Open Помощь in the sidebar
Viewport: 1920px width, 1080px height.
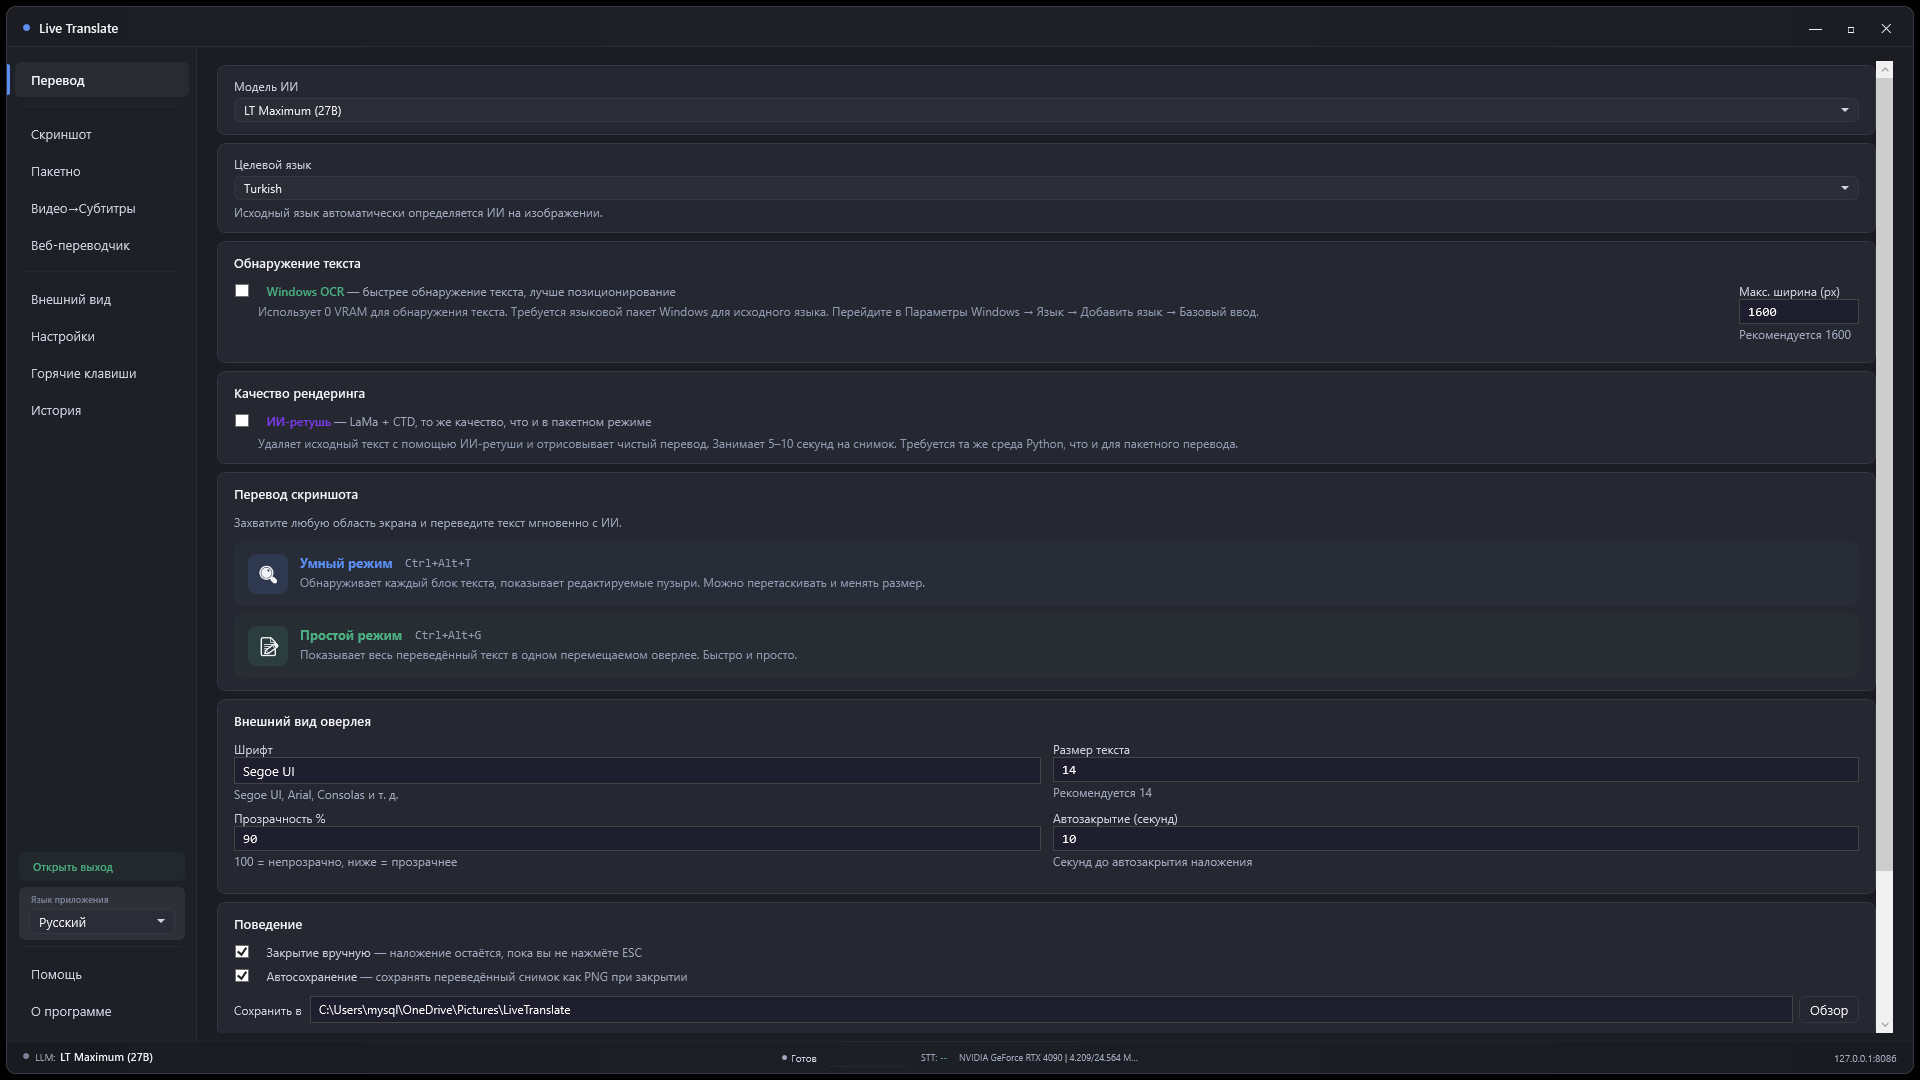(101, 974)
